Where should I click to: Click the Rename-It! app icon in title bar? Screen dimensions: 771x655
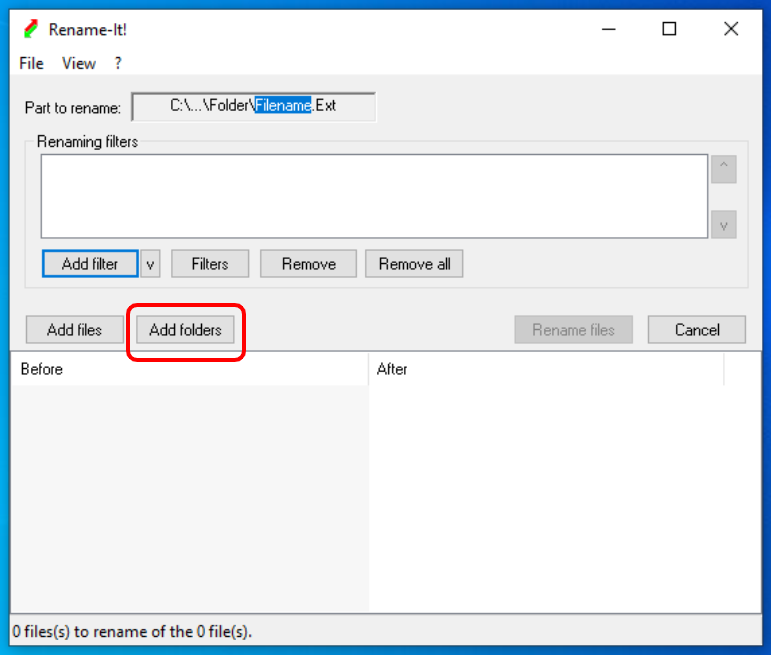click(x=31, y=29)
